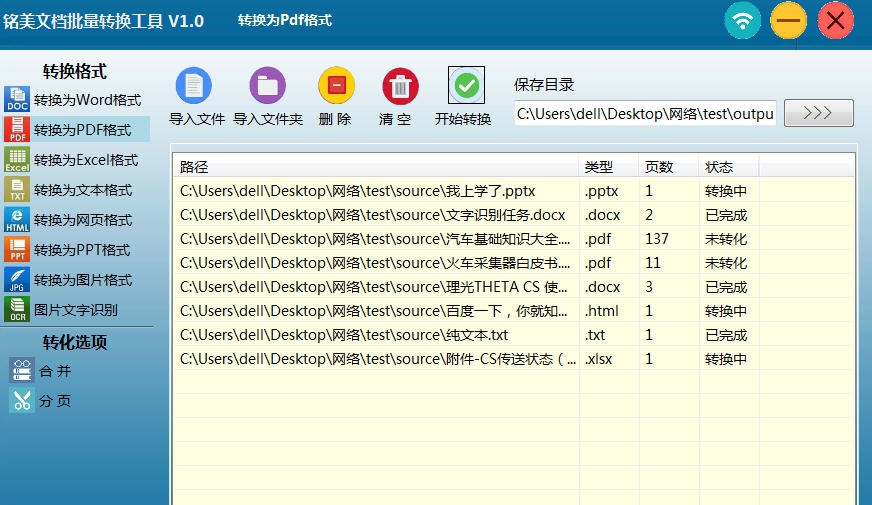
Task: Click the Import Folder (导入文件夹) icon
Action: [267, 86]
